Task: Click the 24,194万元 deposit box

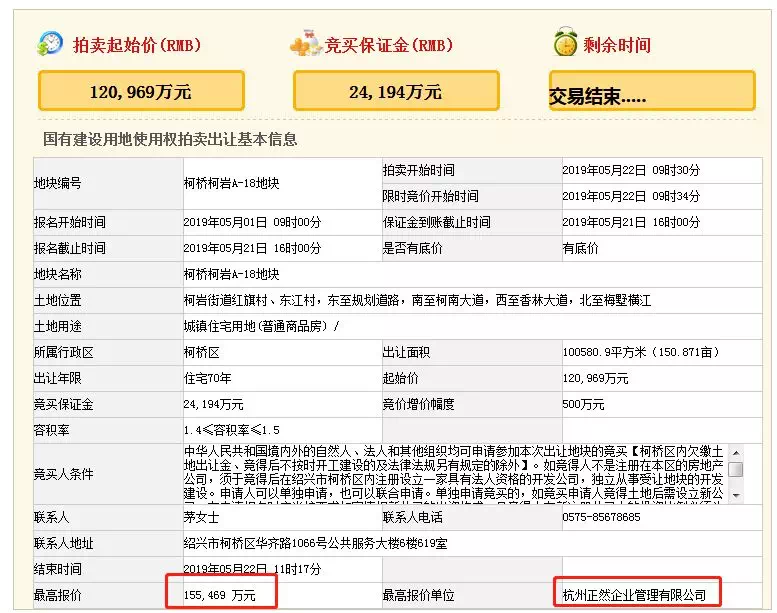Action: (396, 91)
